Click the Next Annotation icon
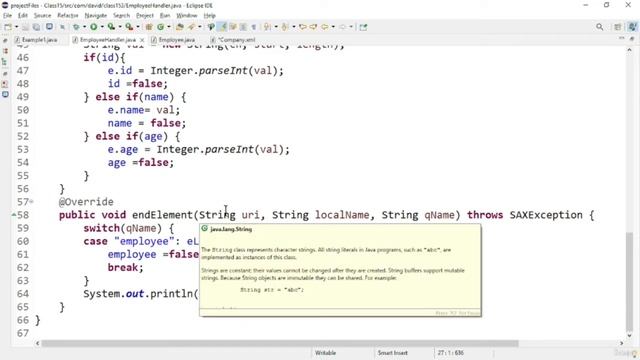This screenshot has height=360, width=640. (x=267, y=27)
